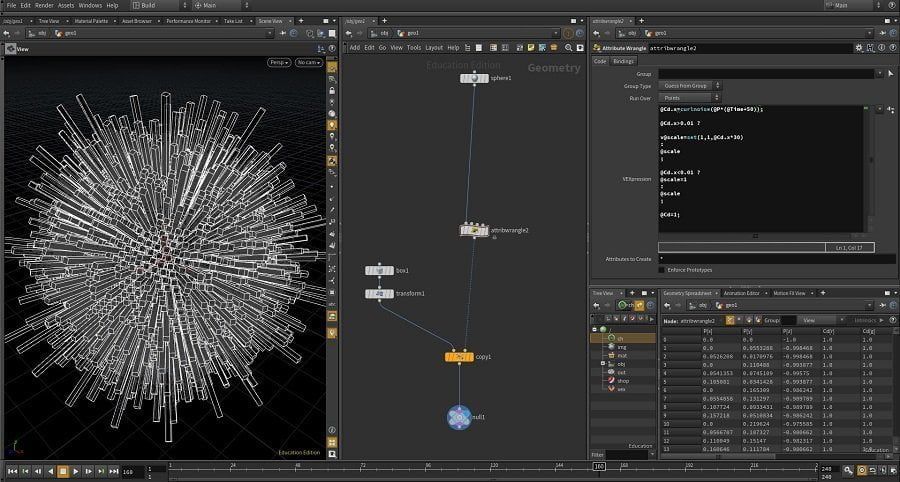Toggle the viewport lighting bulb icon

click(332, 125)
